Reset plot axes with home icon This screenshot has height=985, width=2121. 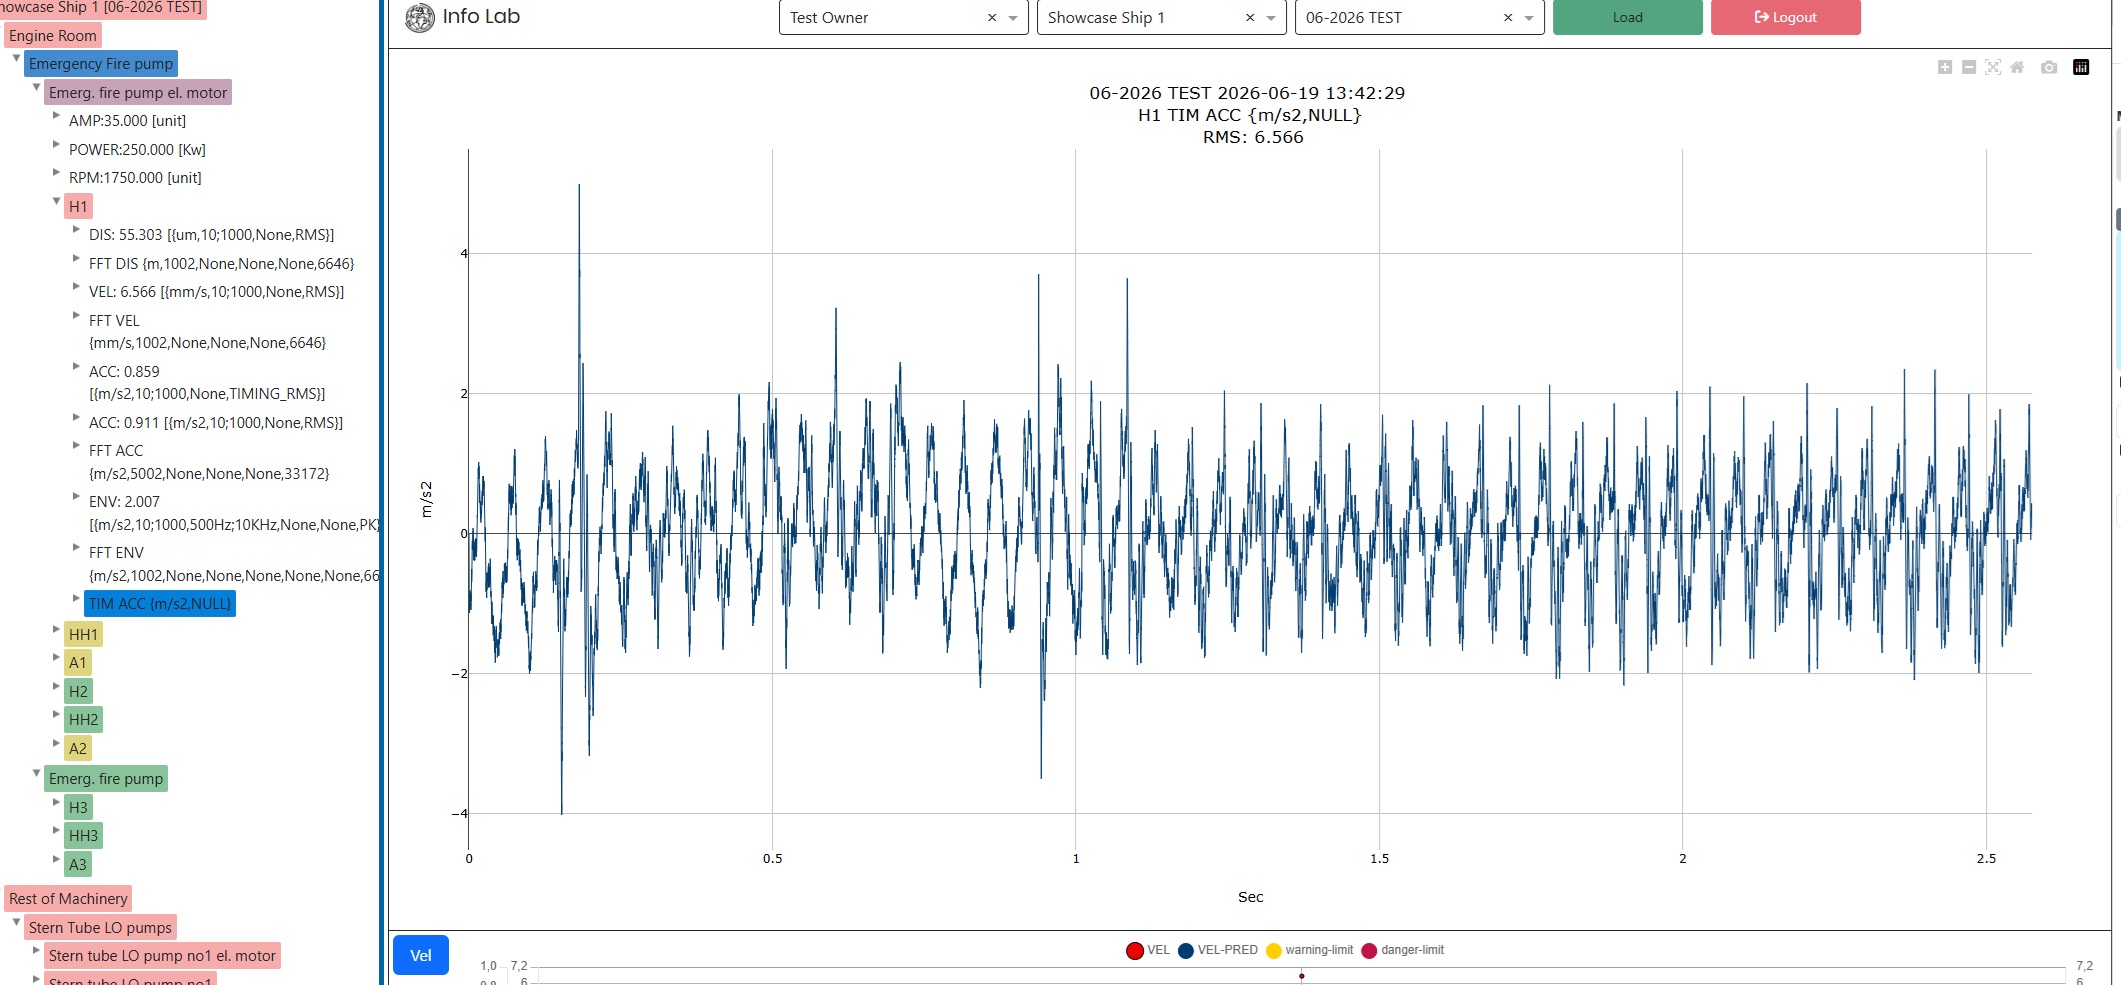point(2017,67)
